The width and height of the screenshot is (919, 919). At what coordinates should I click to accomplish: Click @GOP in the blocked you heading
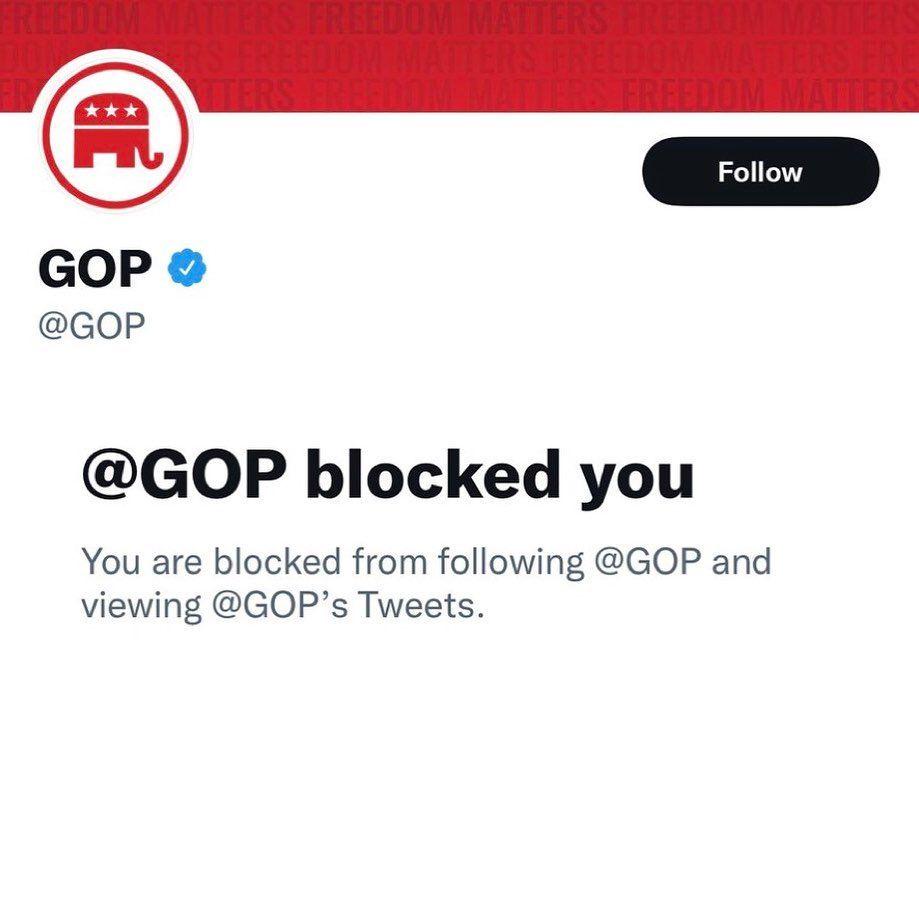point(185,474)
